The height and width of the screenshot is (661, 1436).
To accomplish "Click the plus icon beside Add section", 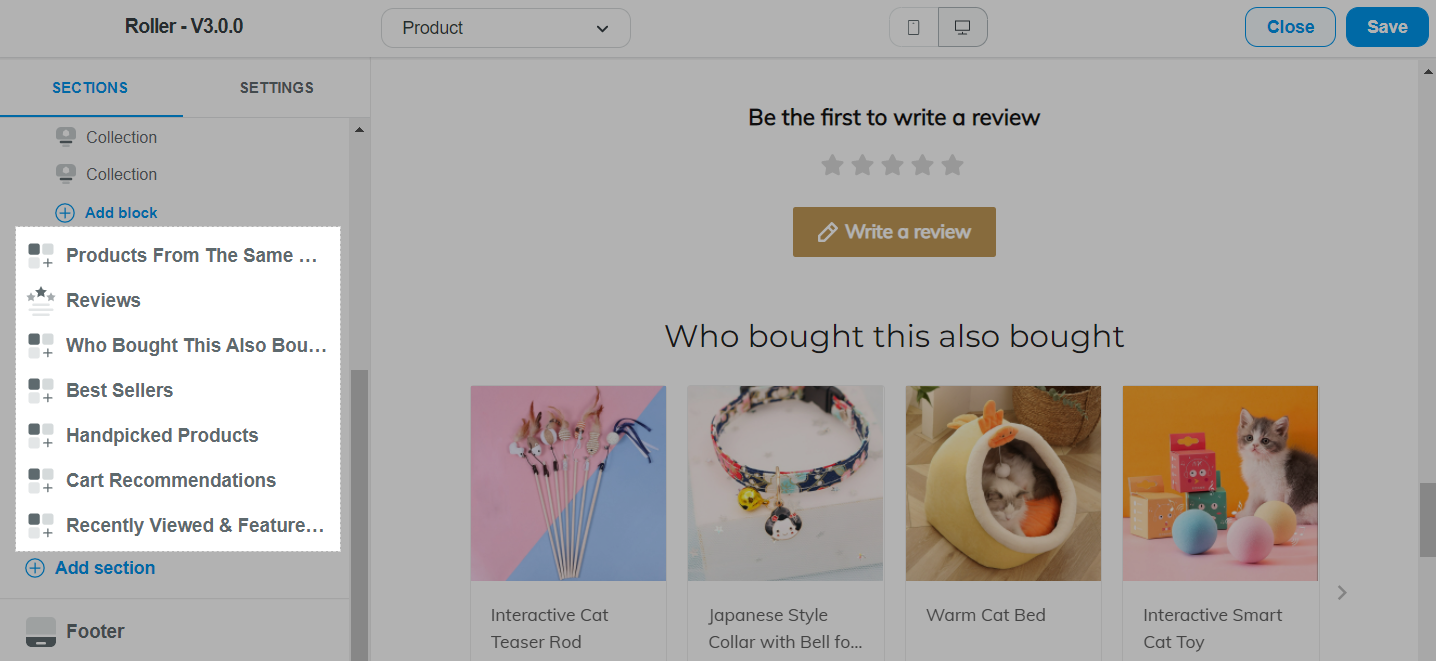I will 35,568.
